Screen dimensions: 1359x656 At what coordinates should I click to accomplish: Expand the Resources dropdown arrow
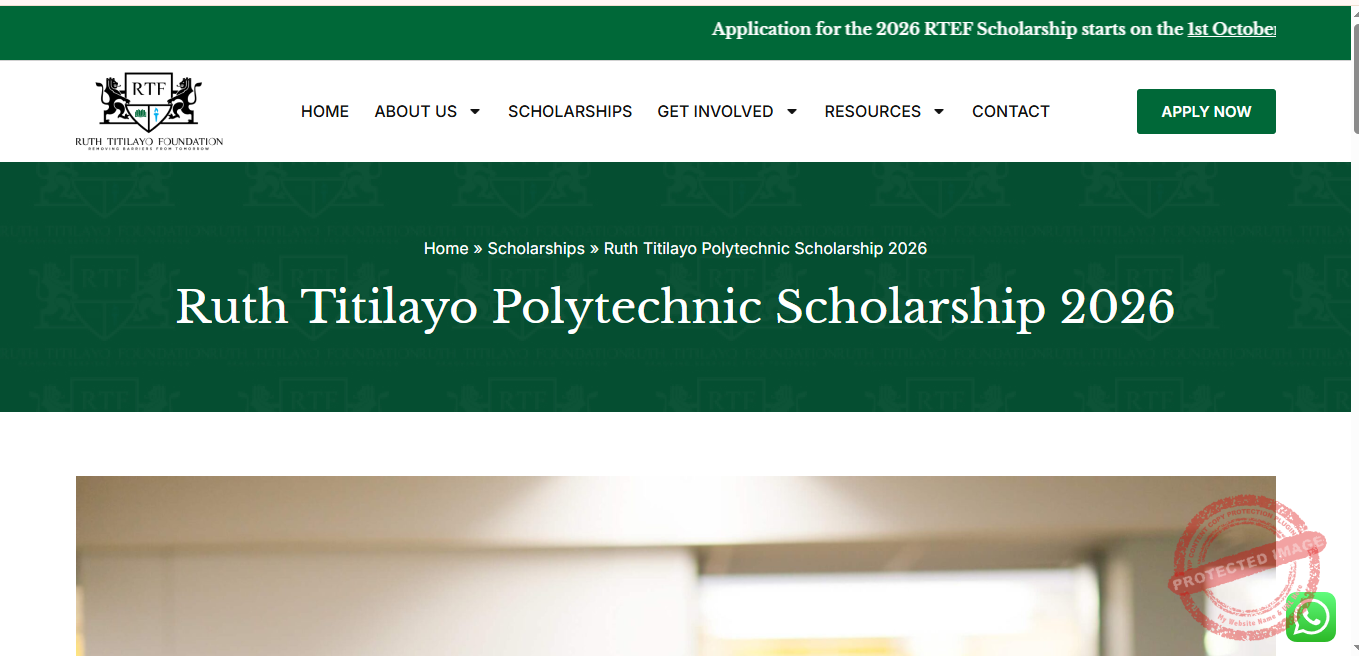(x=939, y=111)
